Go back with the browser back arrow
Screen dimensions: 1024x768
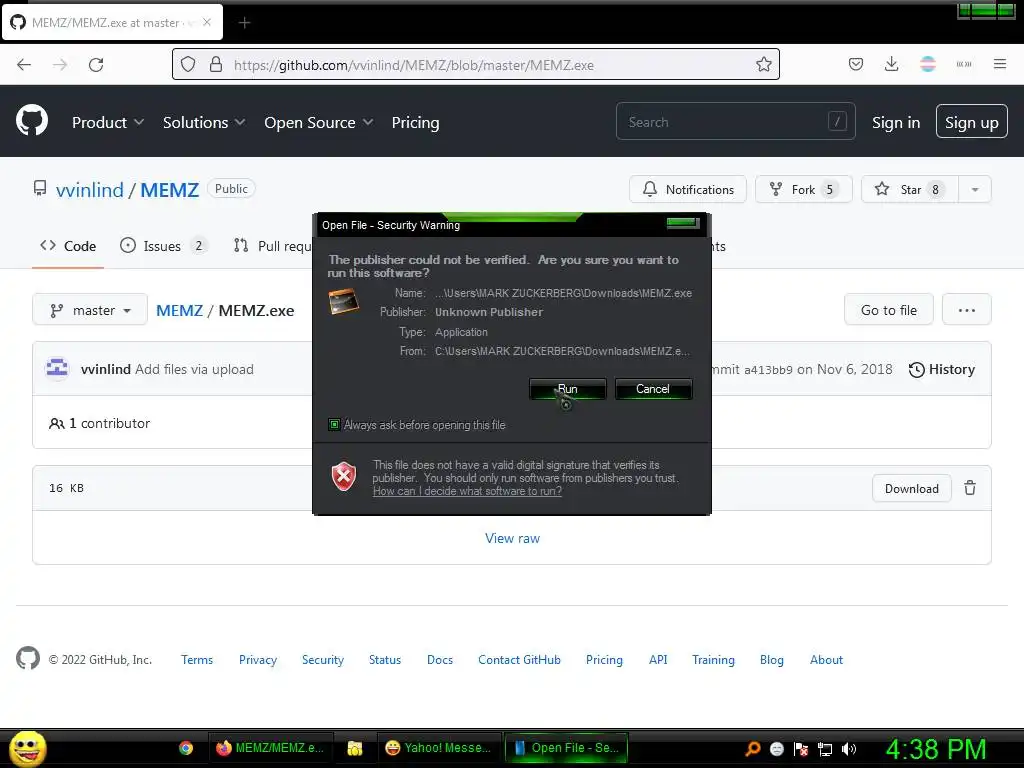24,65
